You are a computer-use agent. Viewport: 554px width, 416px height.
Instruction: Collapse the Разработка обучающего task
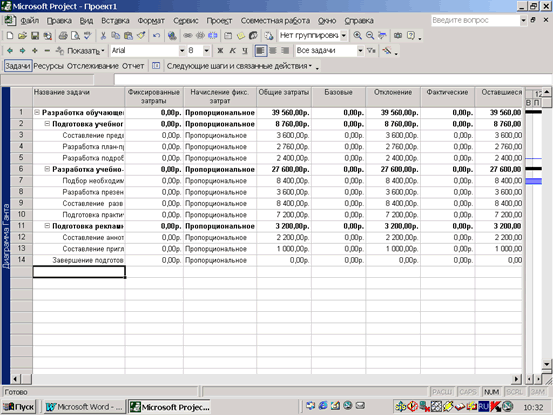coord(37,112)
